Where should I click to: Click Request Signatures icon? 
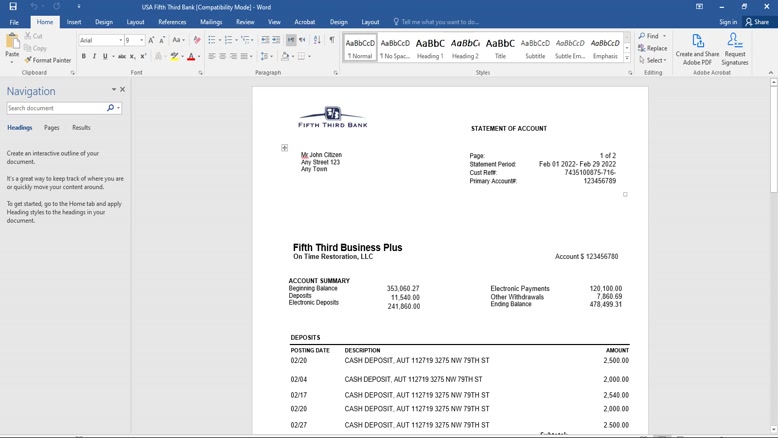(x=734, y=48)
